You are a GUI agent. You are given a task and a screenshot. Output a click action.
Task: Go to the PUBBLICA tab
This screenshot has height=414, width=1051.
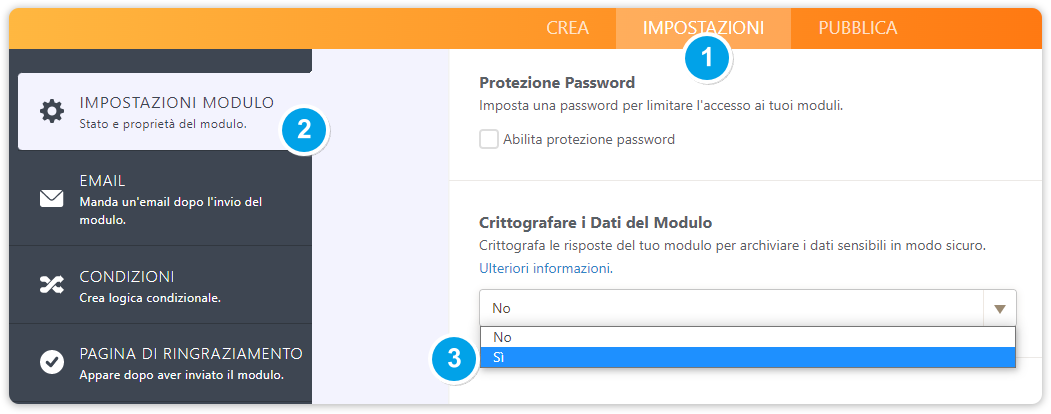(x=857, y=28)
